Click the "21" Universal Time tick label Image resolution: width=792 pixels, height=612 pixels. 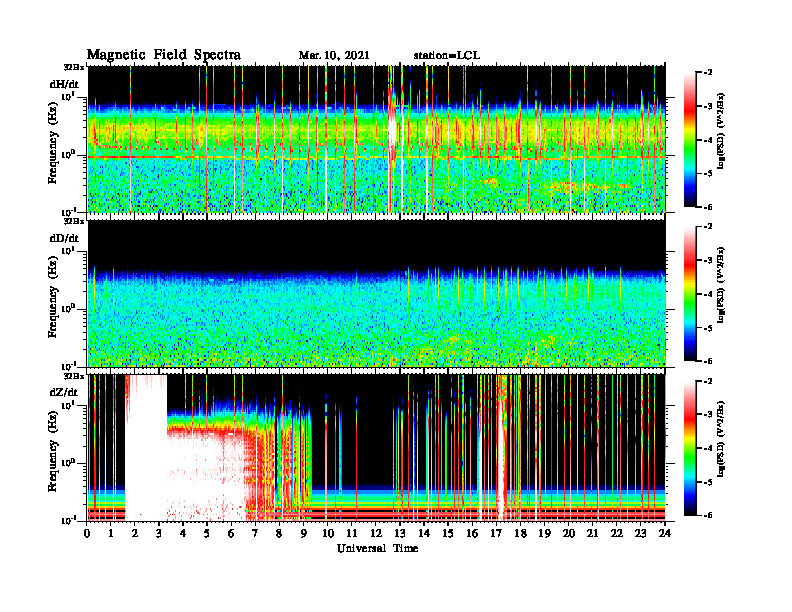(592, 533)
